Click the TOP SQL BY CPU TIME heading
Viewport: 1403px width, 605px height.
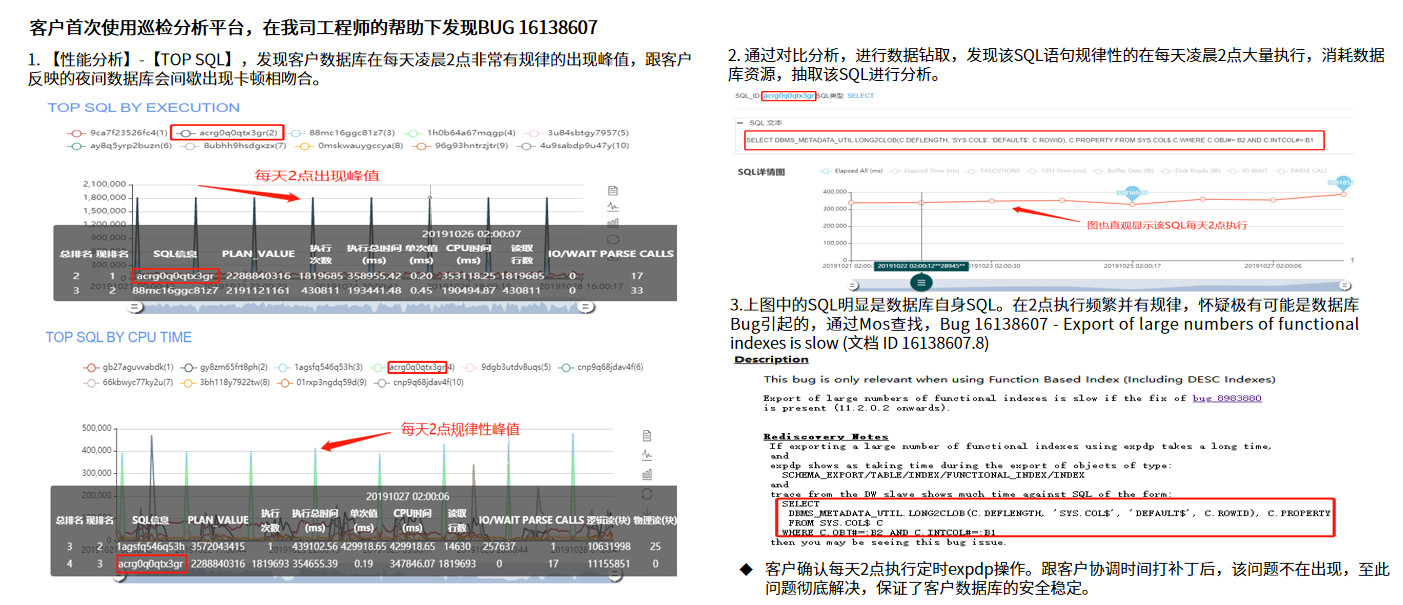tap(119, 337)
